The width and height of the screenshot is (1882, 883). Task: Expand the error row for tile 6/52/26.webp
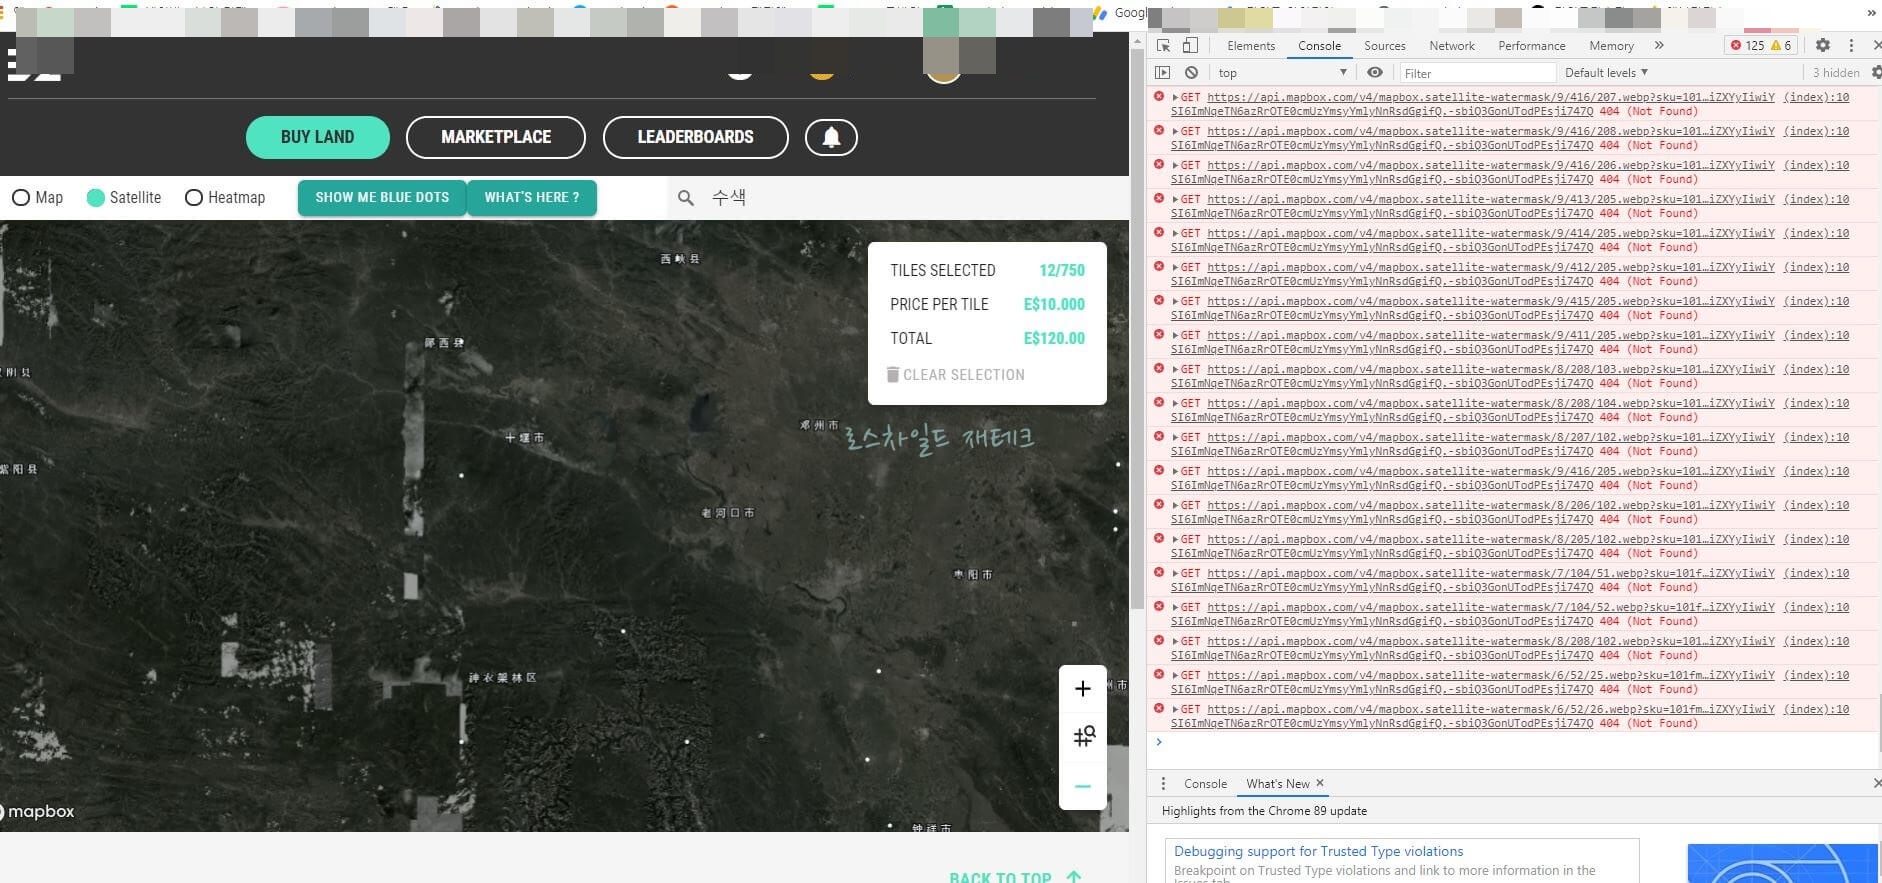(1175, 710)
